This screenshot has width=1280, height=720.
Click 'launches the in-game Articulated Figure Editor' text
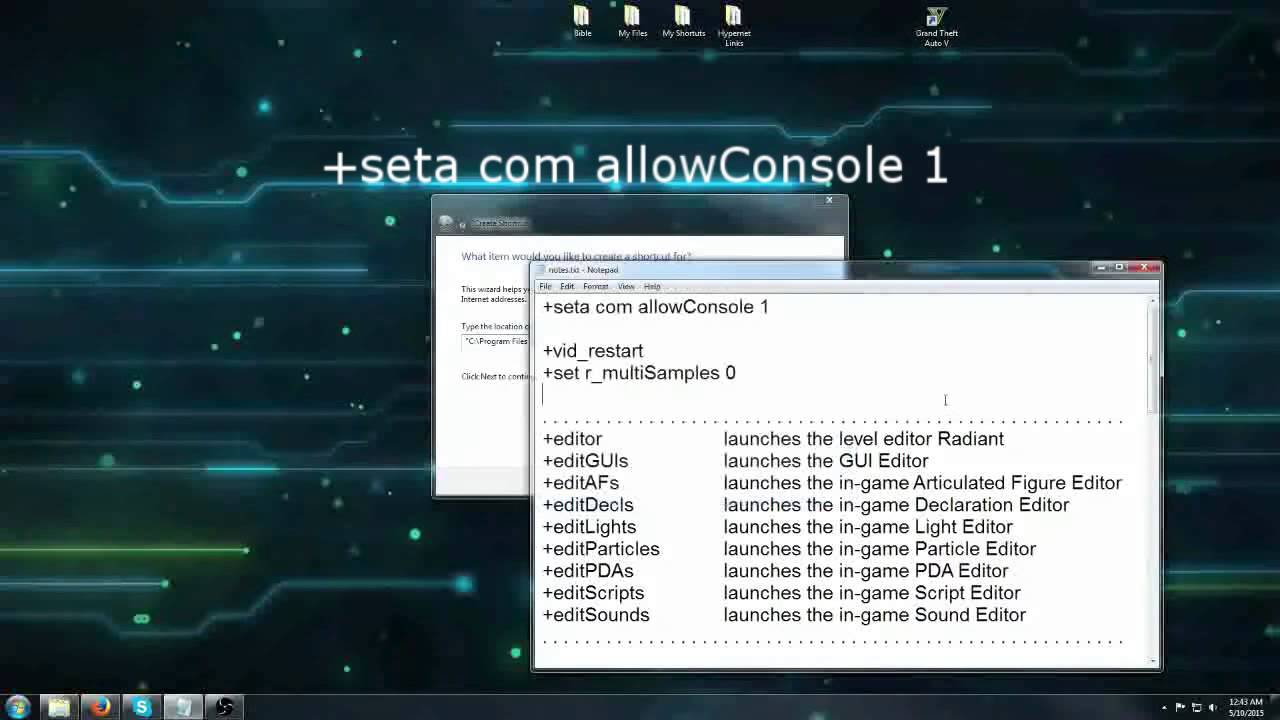pyautogui.click(x=923, y=483)
